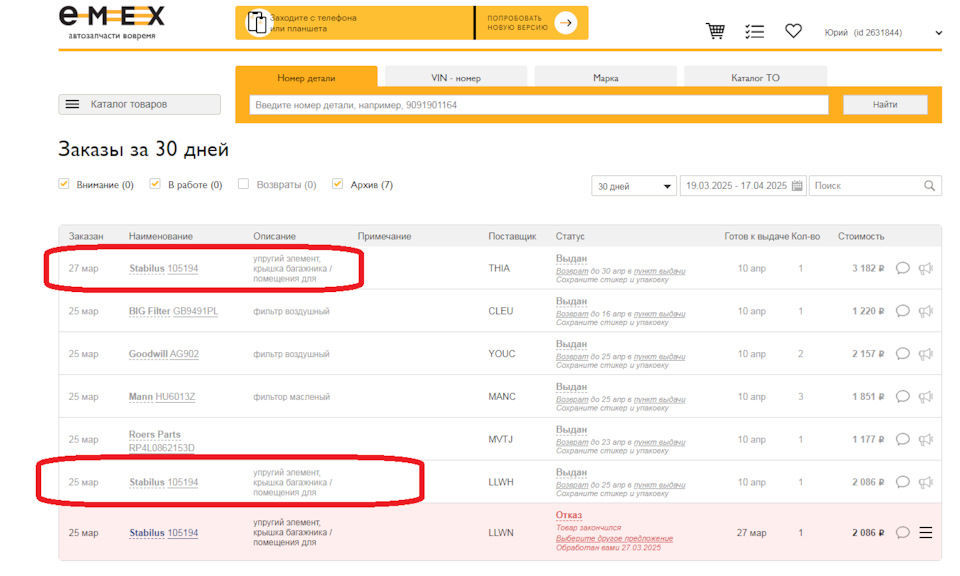This screenshot has height=576, width=960.
Task: Open chat bubble for Mann HU6013Z order
Action: tap(902, 397)
